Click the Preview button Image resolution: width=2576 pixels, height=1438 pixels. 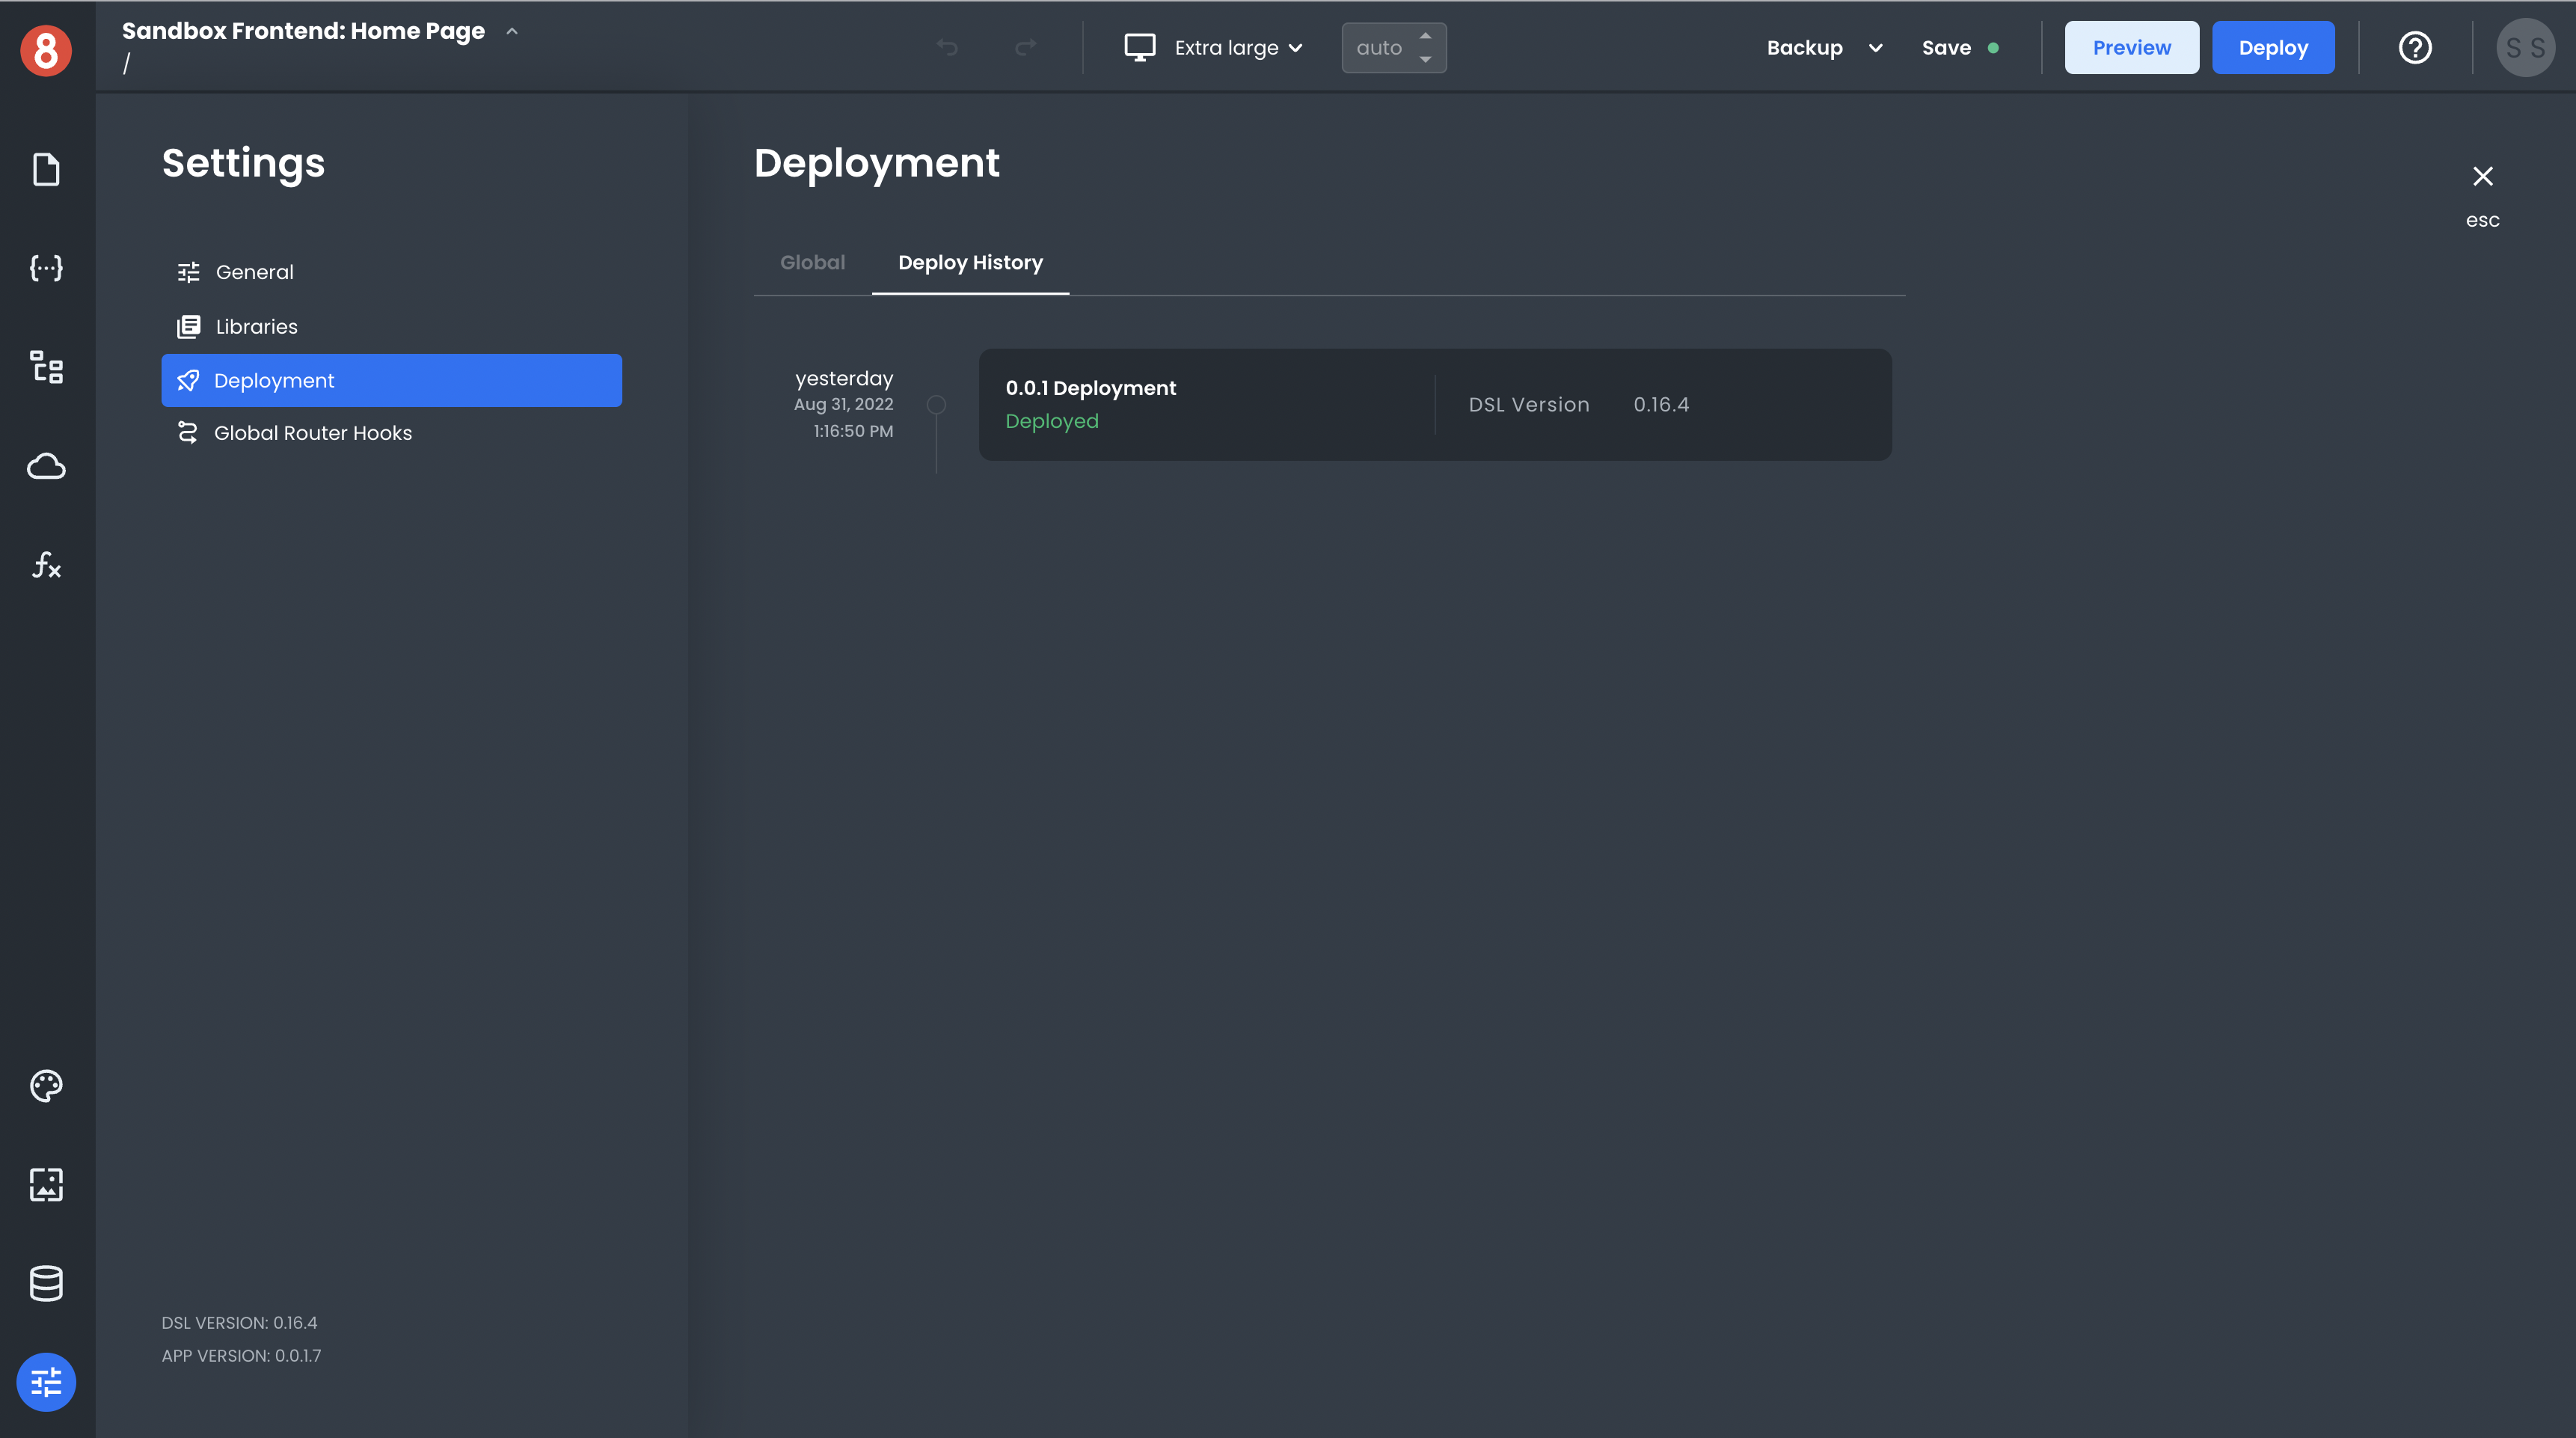pyautogui.click(x=2131, y=47)
